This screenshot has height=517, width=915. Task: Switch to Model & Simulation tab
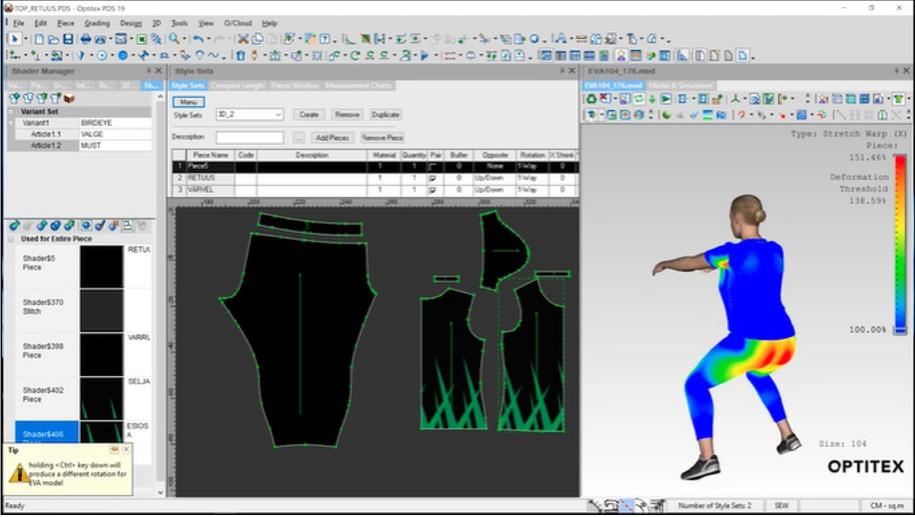(681, 85)
